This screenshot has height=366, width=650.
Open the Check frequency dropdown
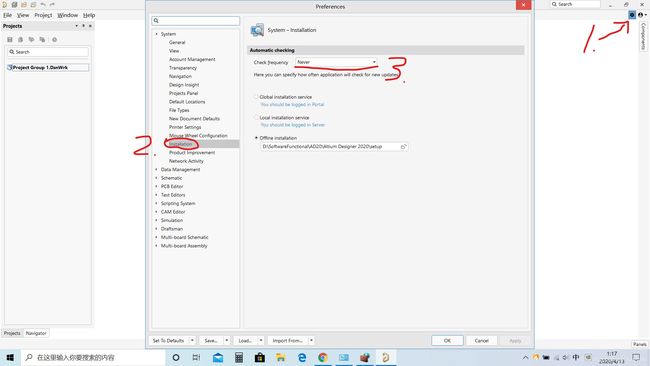pyautogui.click(x=336, y=62)
